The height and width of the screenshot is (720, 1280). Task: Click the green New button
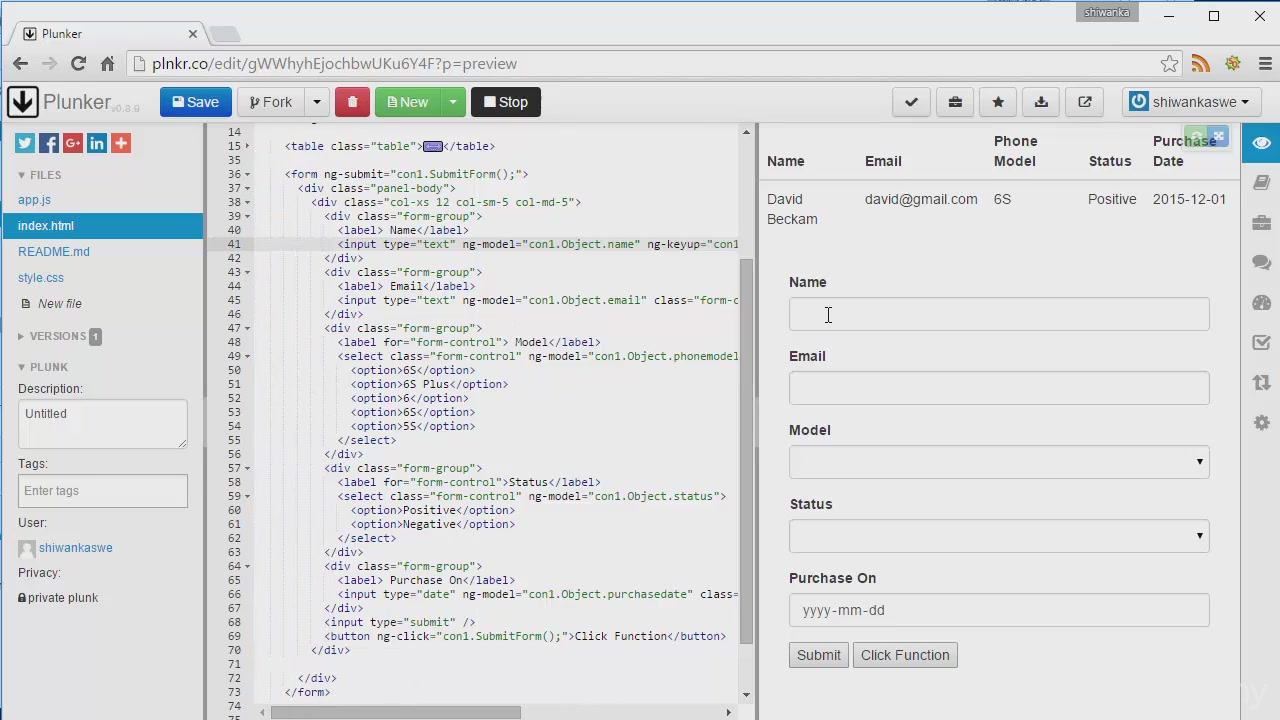407,102
